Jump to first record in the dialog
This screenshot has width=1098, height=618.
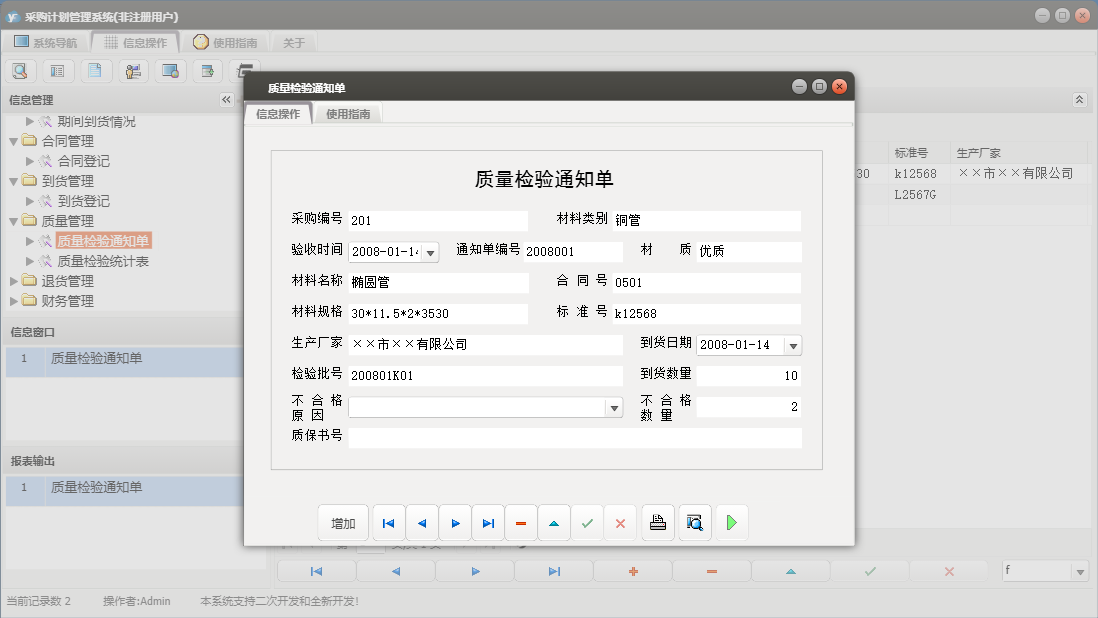[388, 522]
